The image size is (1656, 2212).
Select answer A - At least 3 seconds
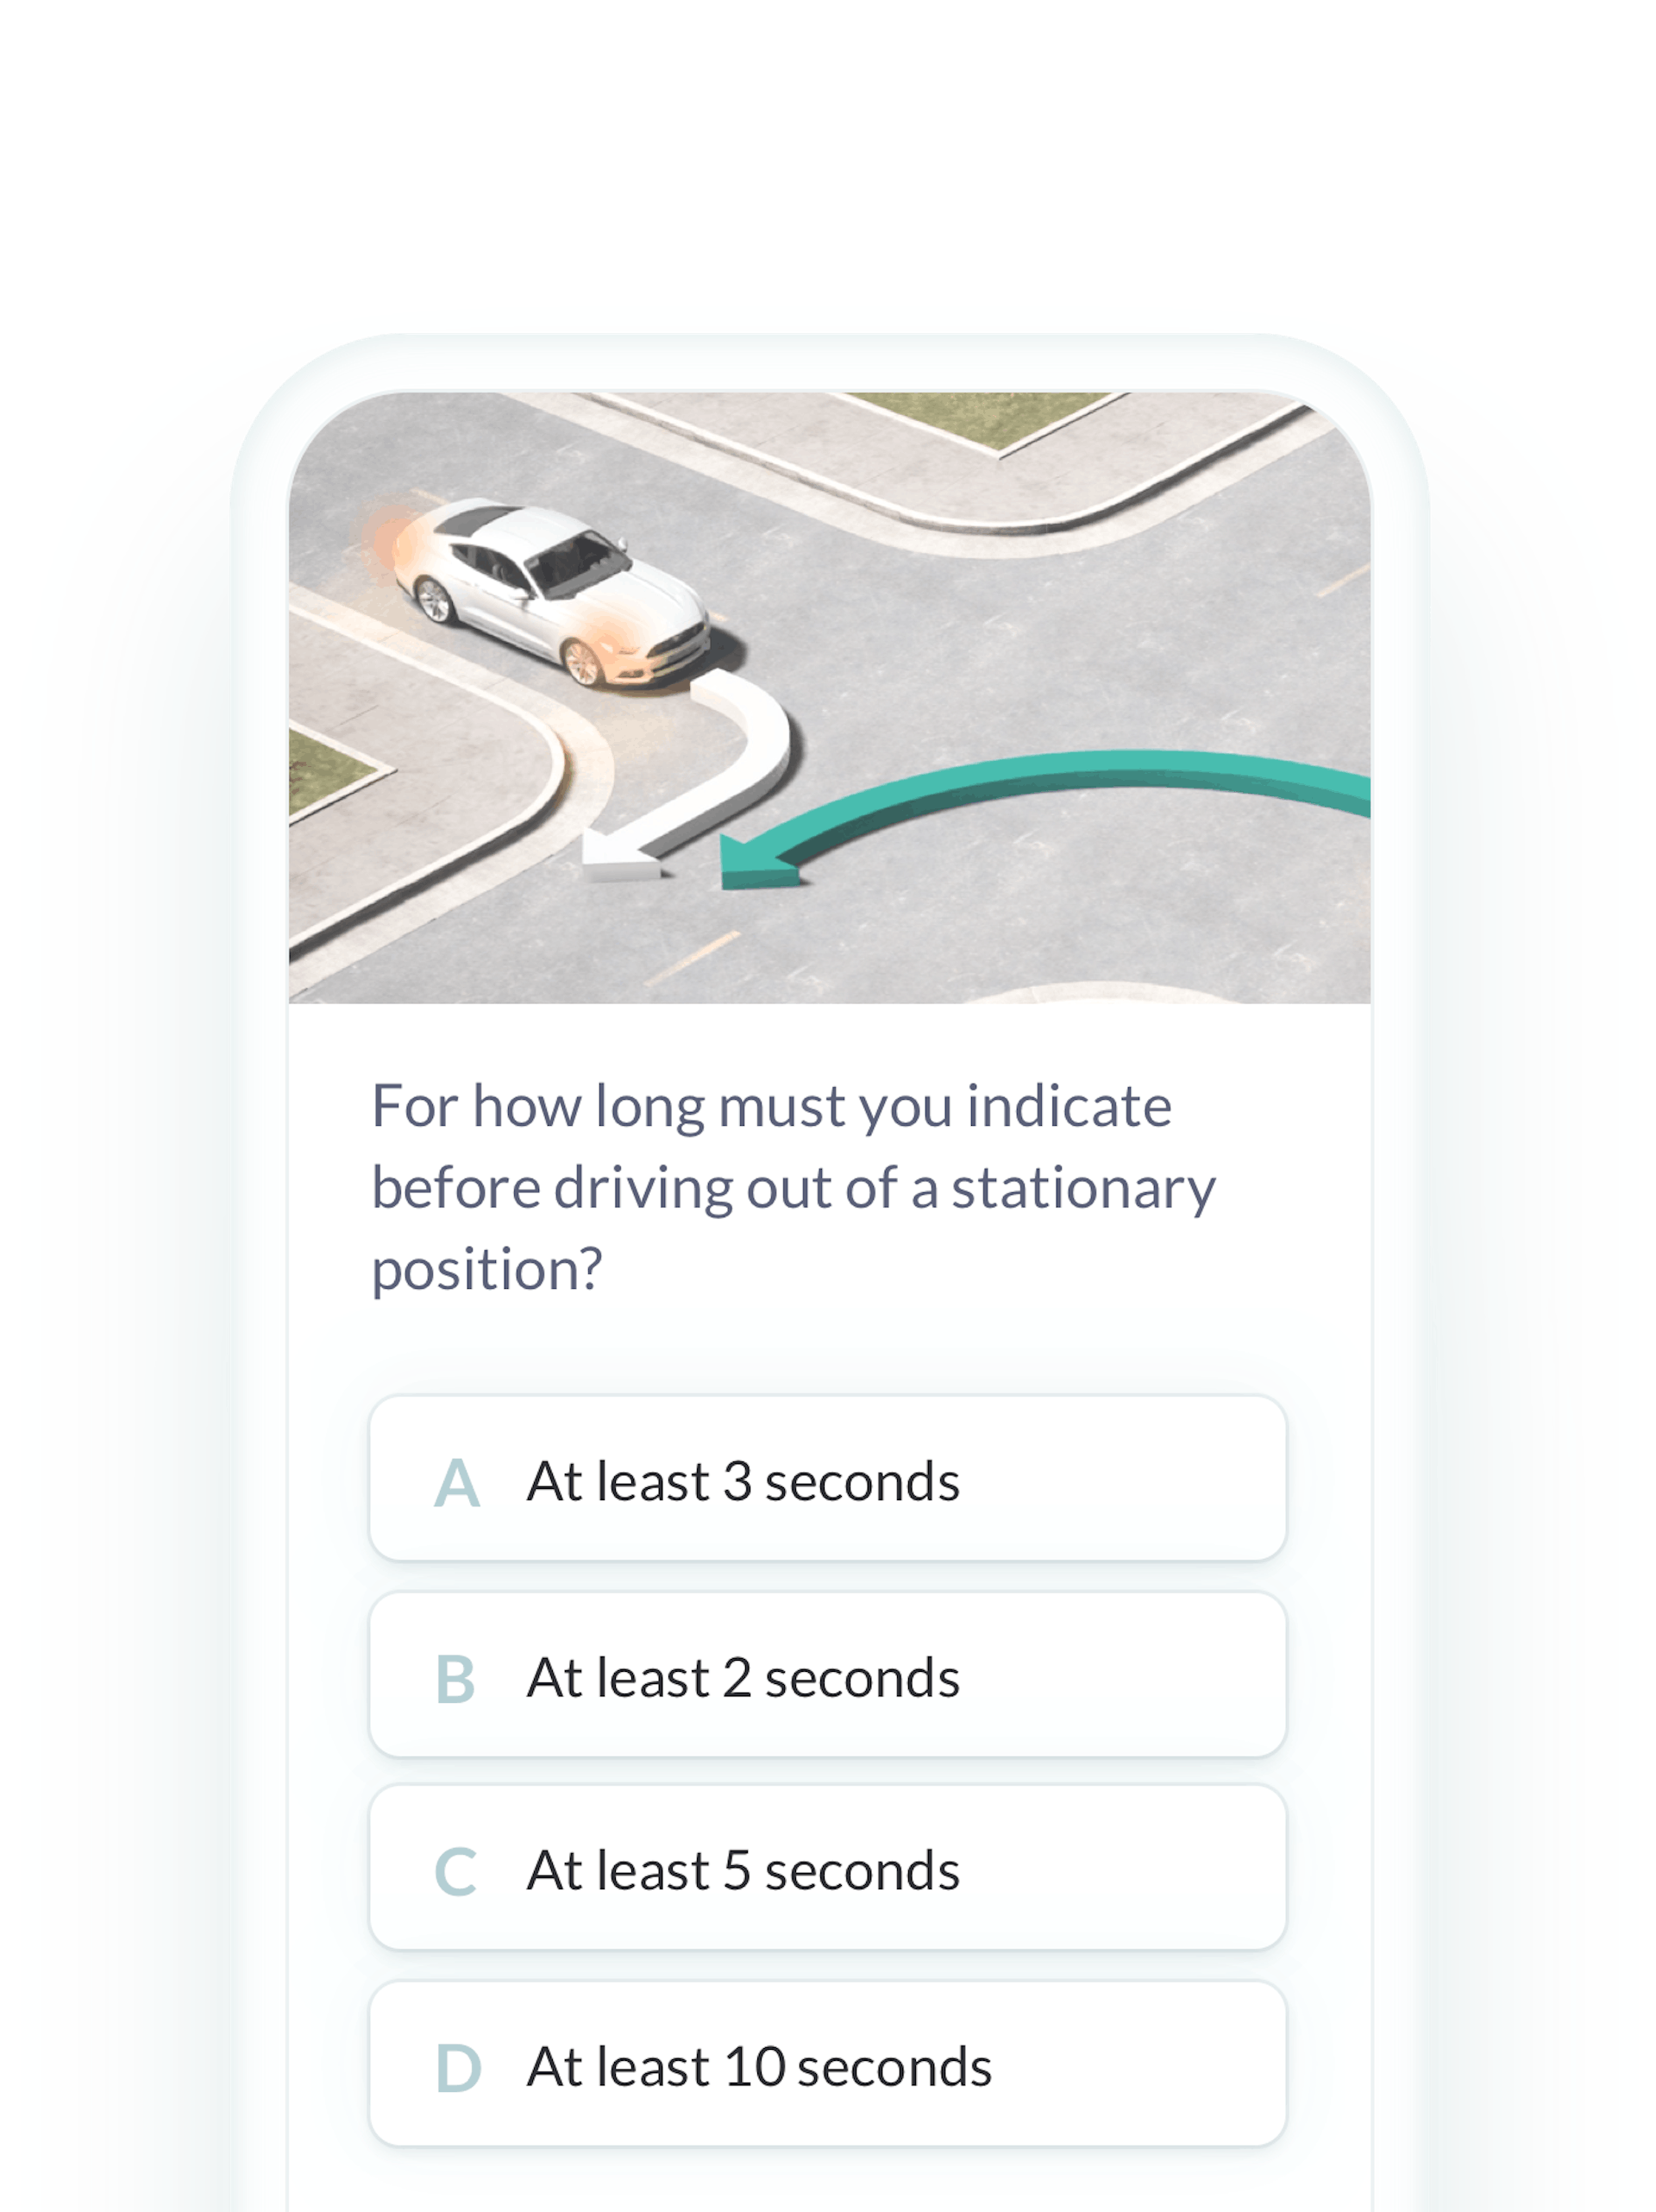point(830,1481)
